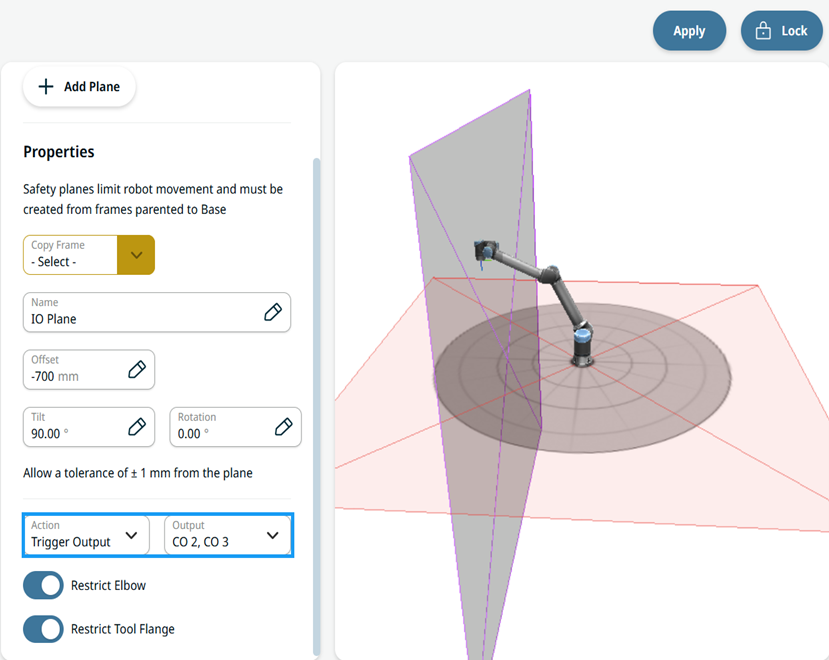
Task: Edit Offset value via pencil icon
Action: 137,369
